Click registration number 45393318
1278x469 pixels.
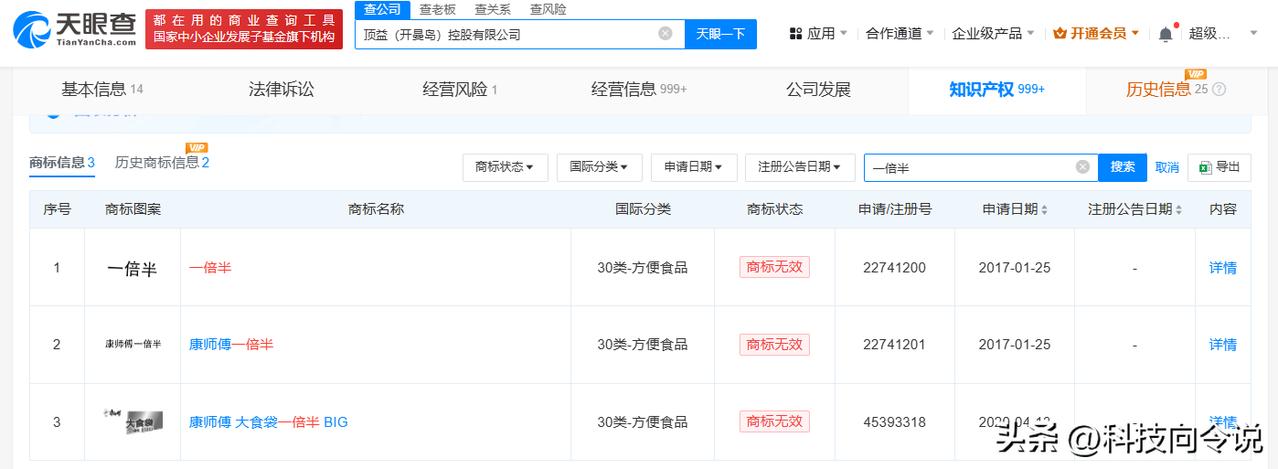point(894,422)
